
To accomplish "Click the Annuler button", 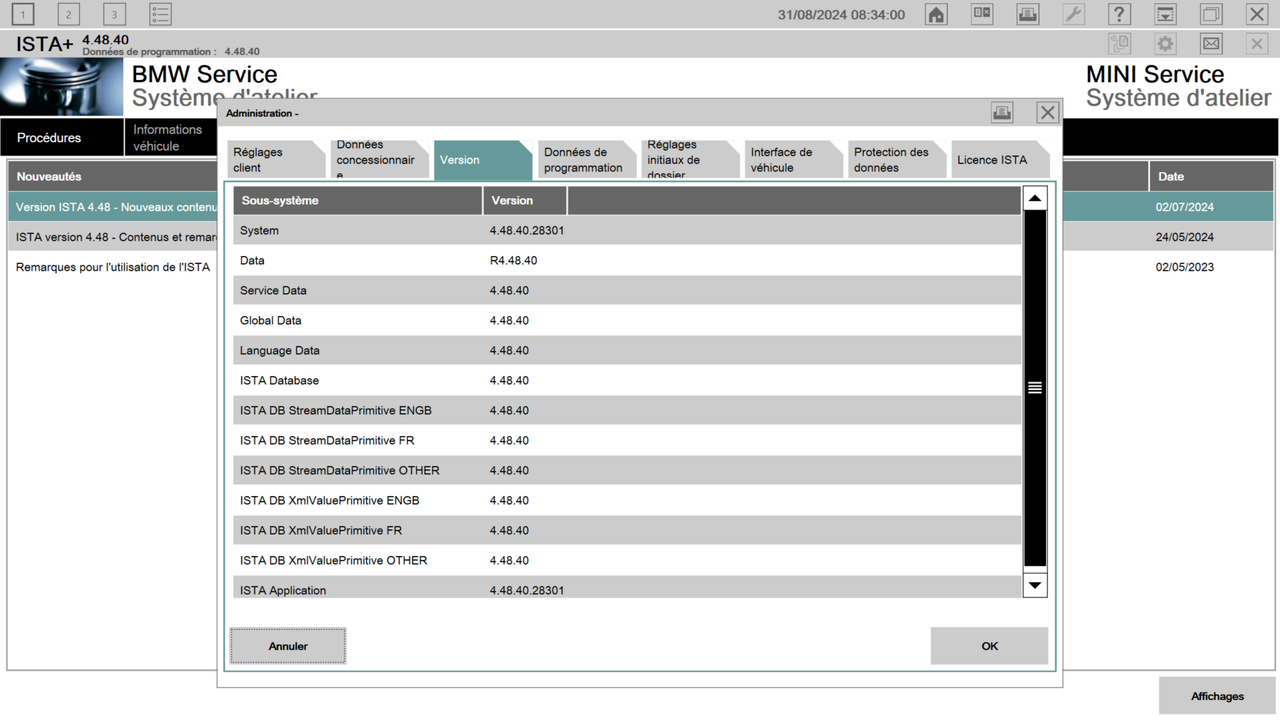I will tap(288, 646).
